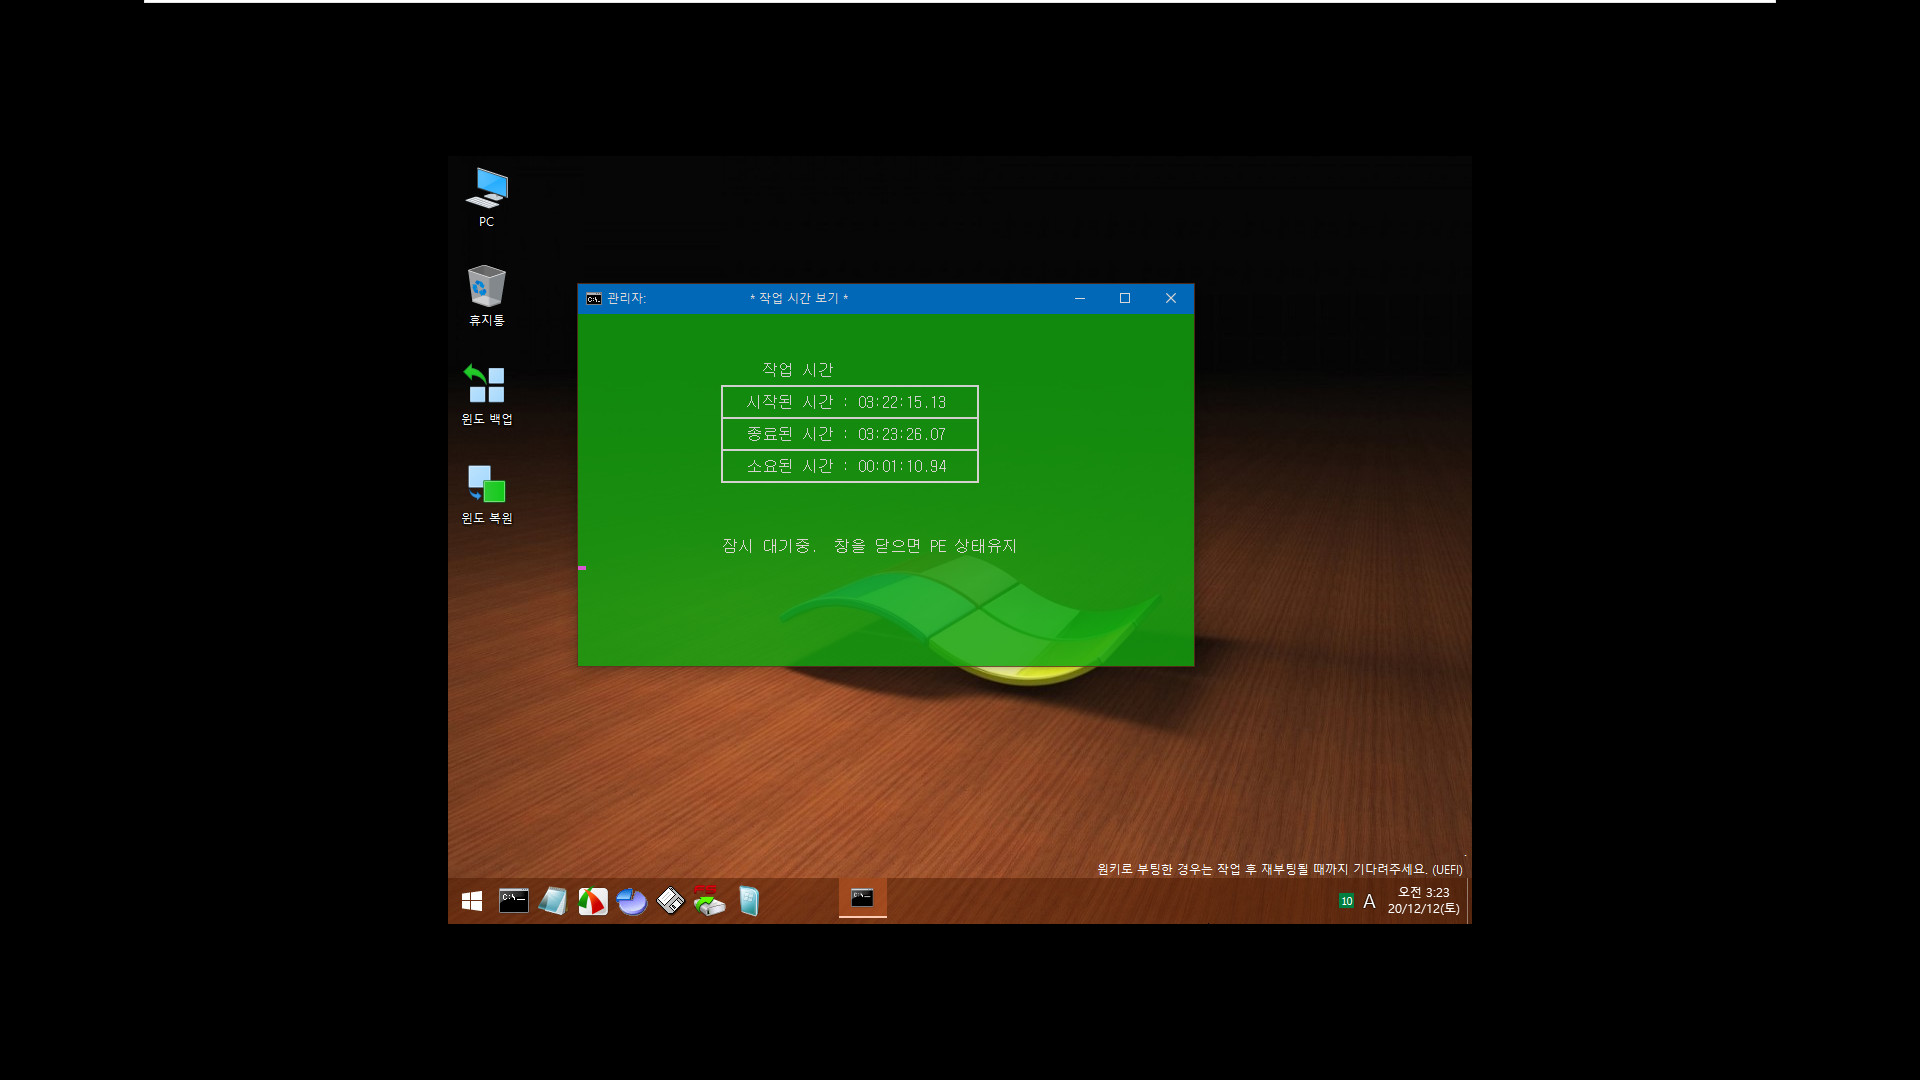
Task: Click the UEFI reboot notice text
Action: (x=1280, y=869)
